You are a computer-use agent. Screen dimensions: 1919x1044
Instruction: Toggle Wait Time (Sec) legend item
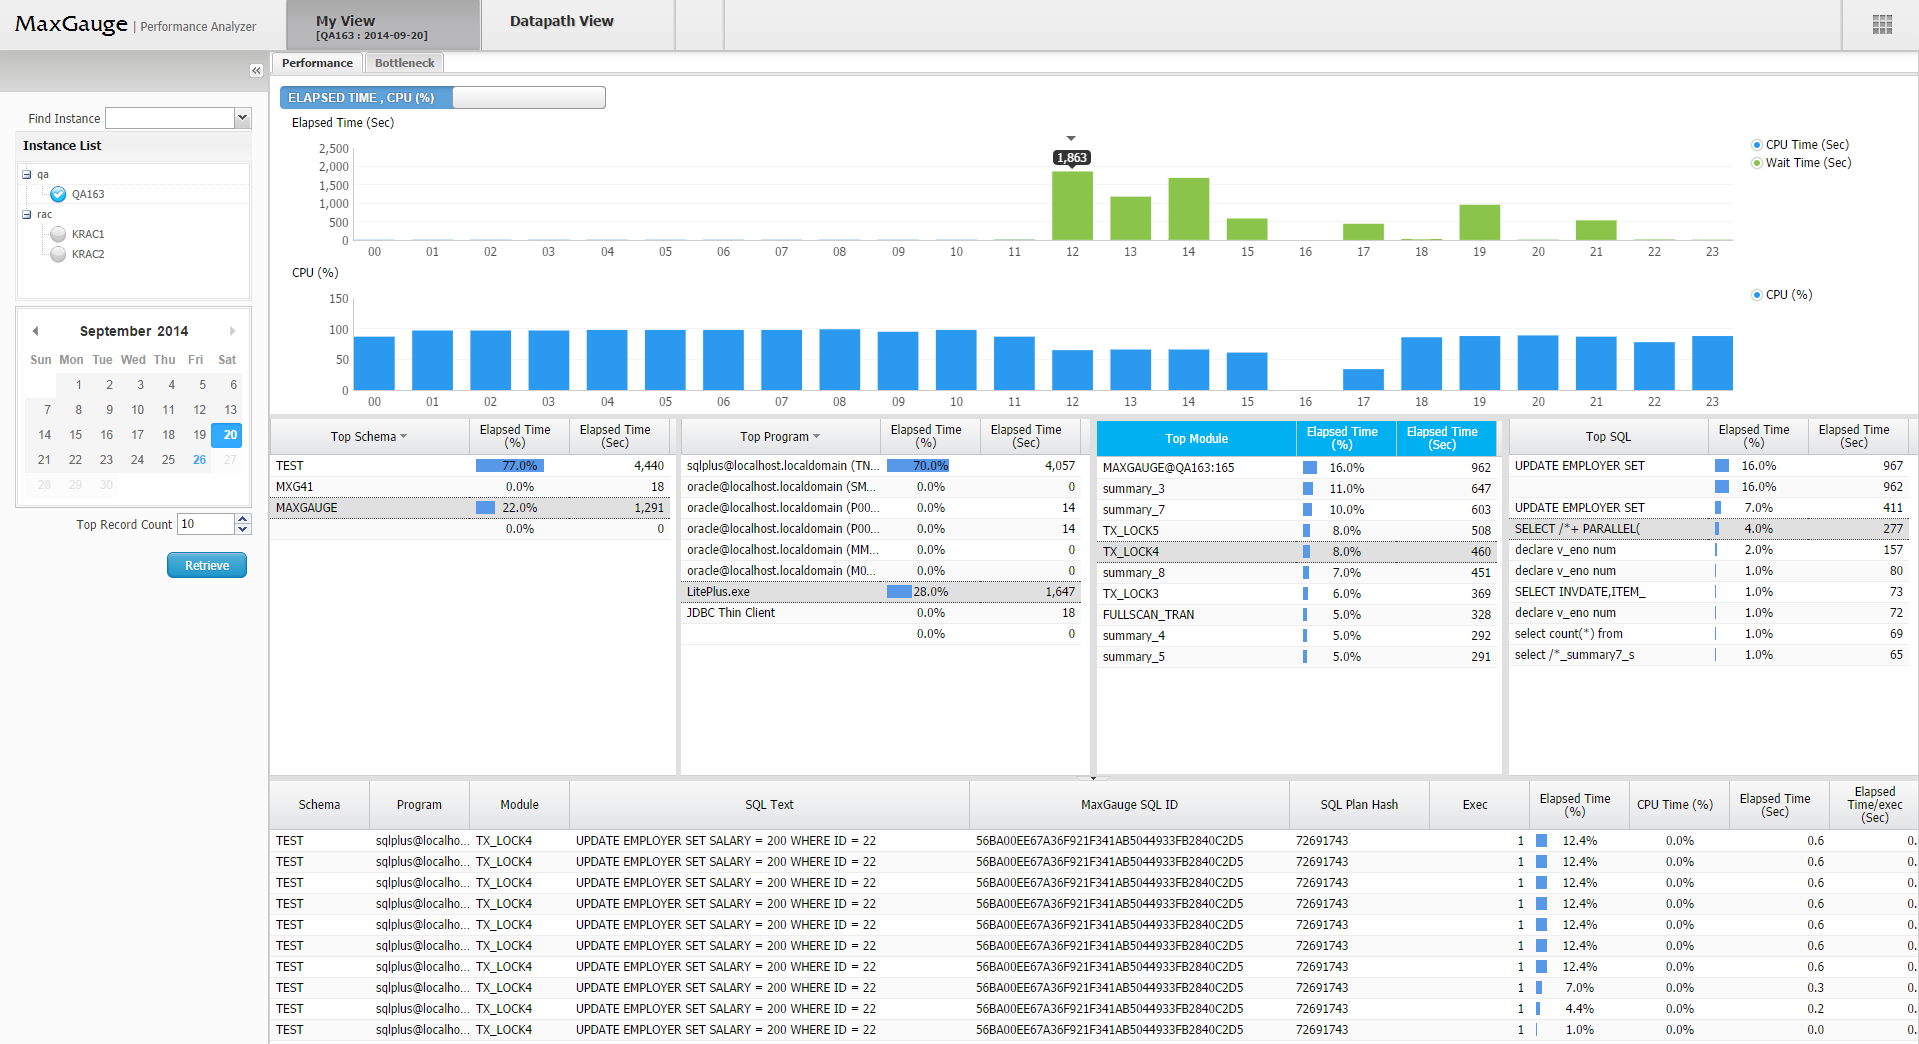click(1801, 163)
